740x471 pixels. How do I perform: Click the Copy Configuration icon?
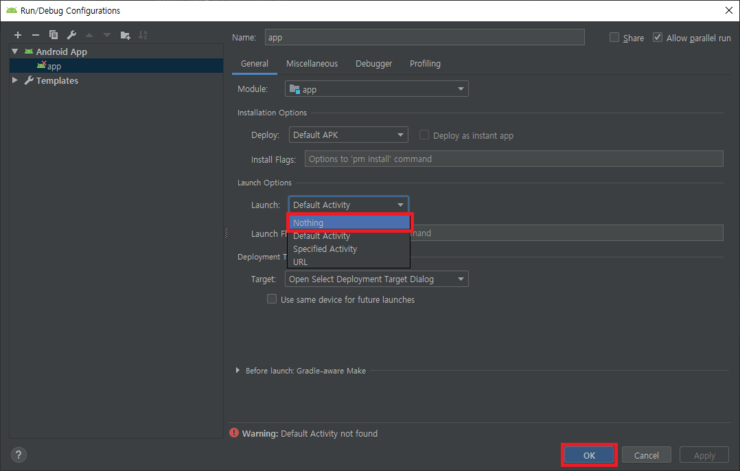tap(53, 35)
